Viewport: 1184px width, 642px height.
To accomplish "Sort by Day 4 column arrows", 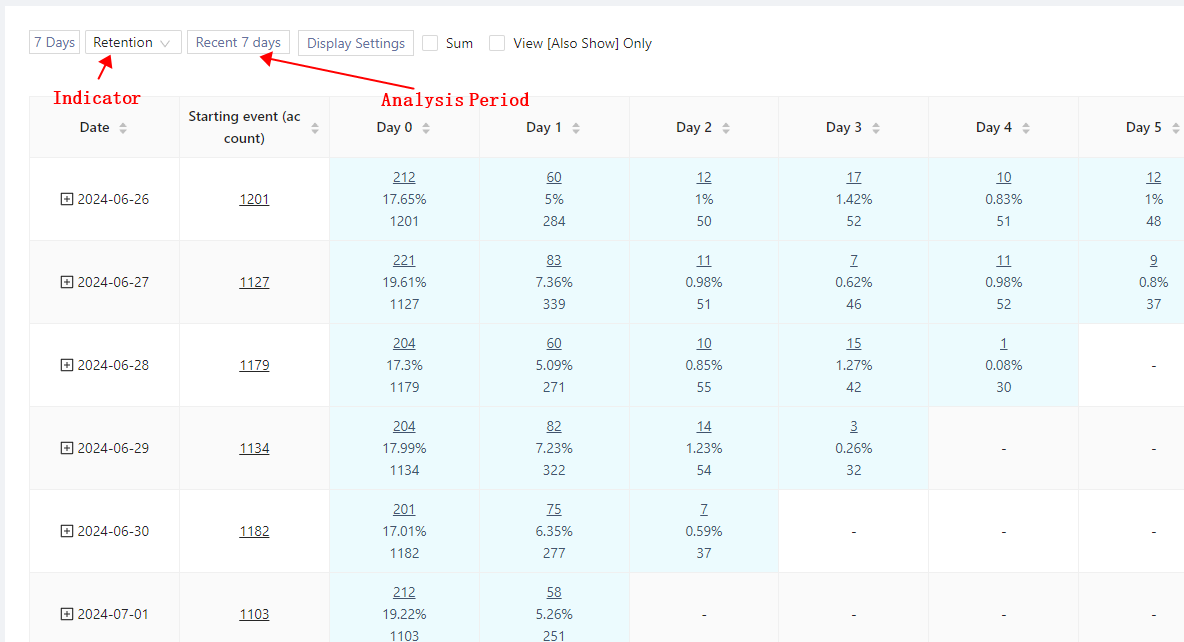I will click(1026, 128).
